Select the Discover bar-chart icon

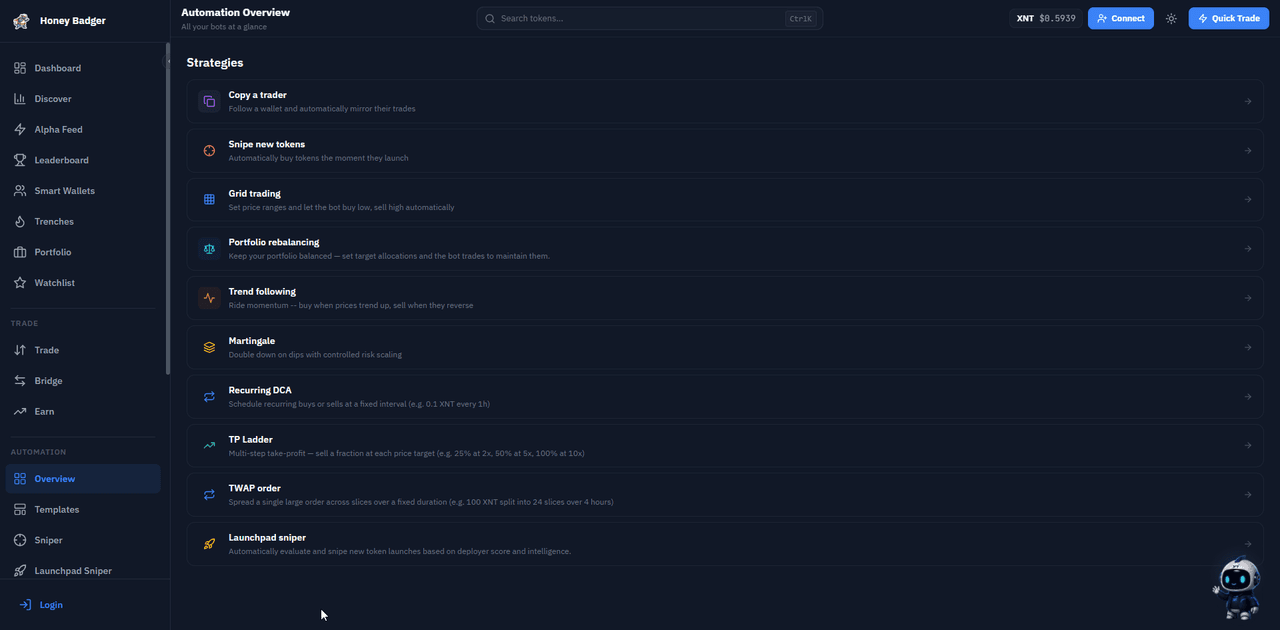click(x=20, y=99)
